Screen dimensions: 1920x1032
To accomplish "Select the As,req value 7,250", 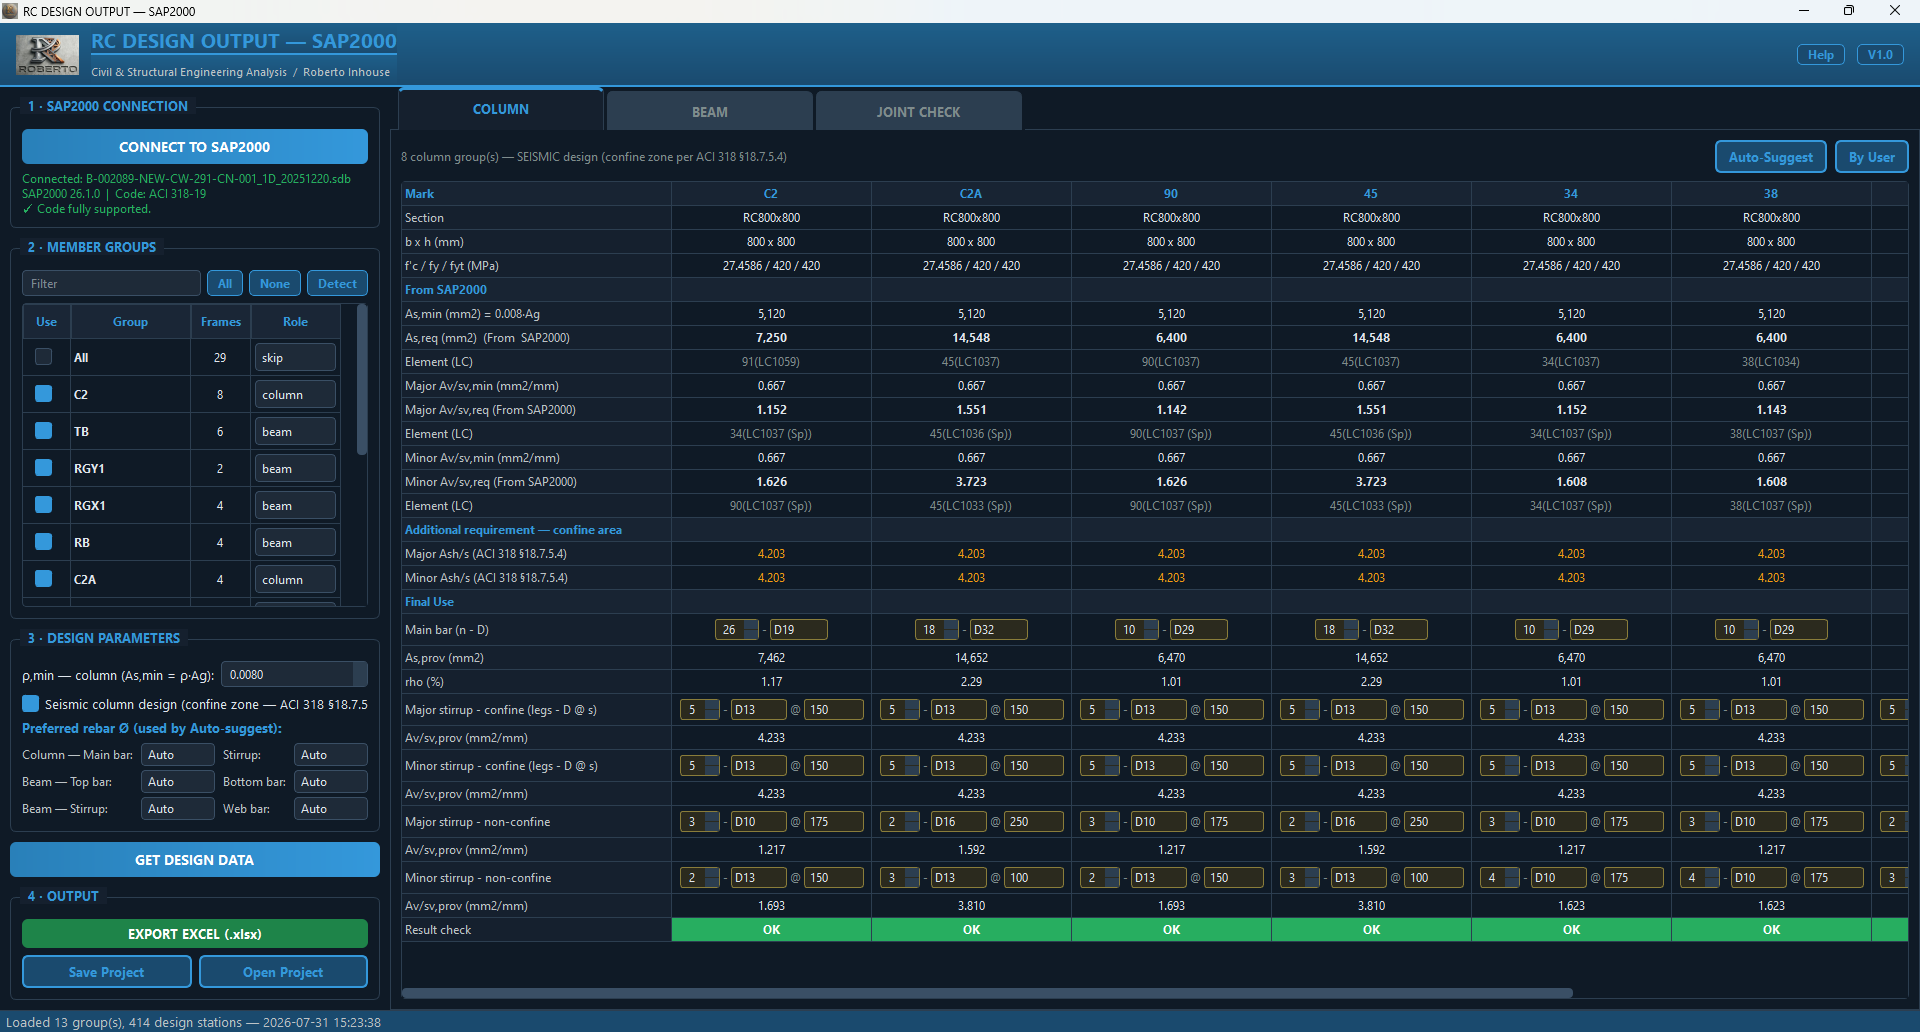I will click(771, 338).
